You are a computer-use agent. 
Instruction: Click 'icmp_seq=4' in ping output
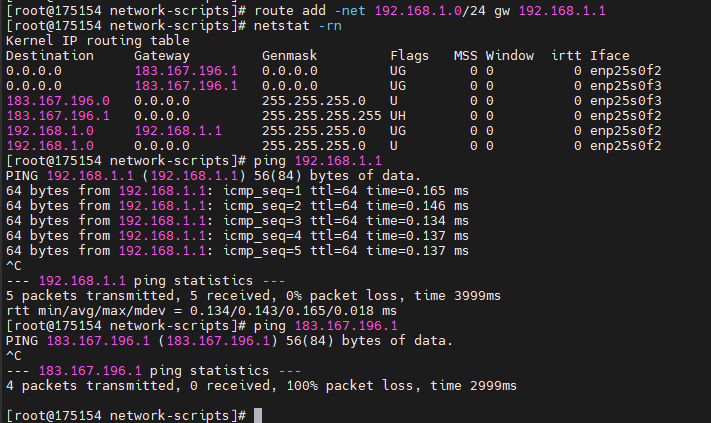click(x=262, y=235)
